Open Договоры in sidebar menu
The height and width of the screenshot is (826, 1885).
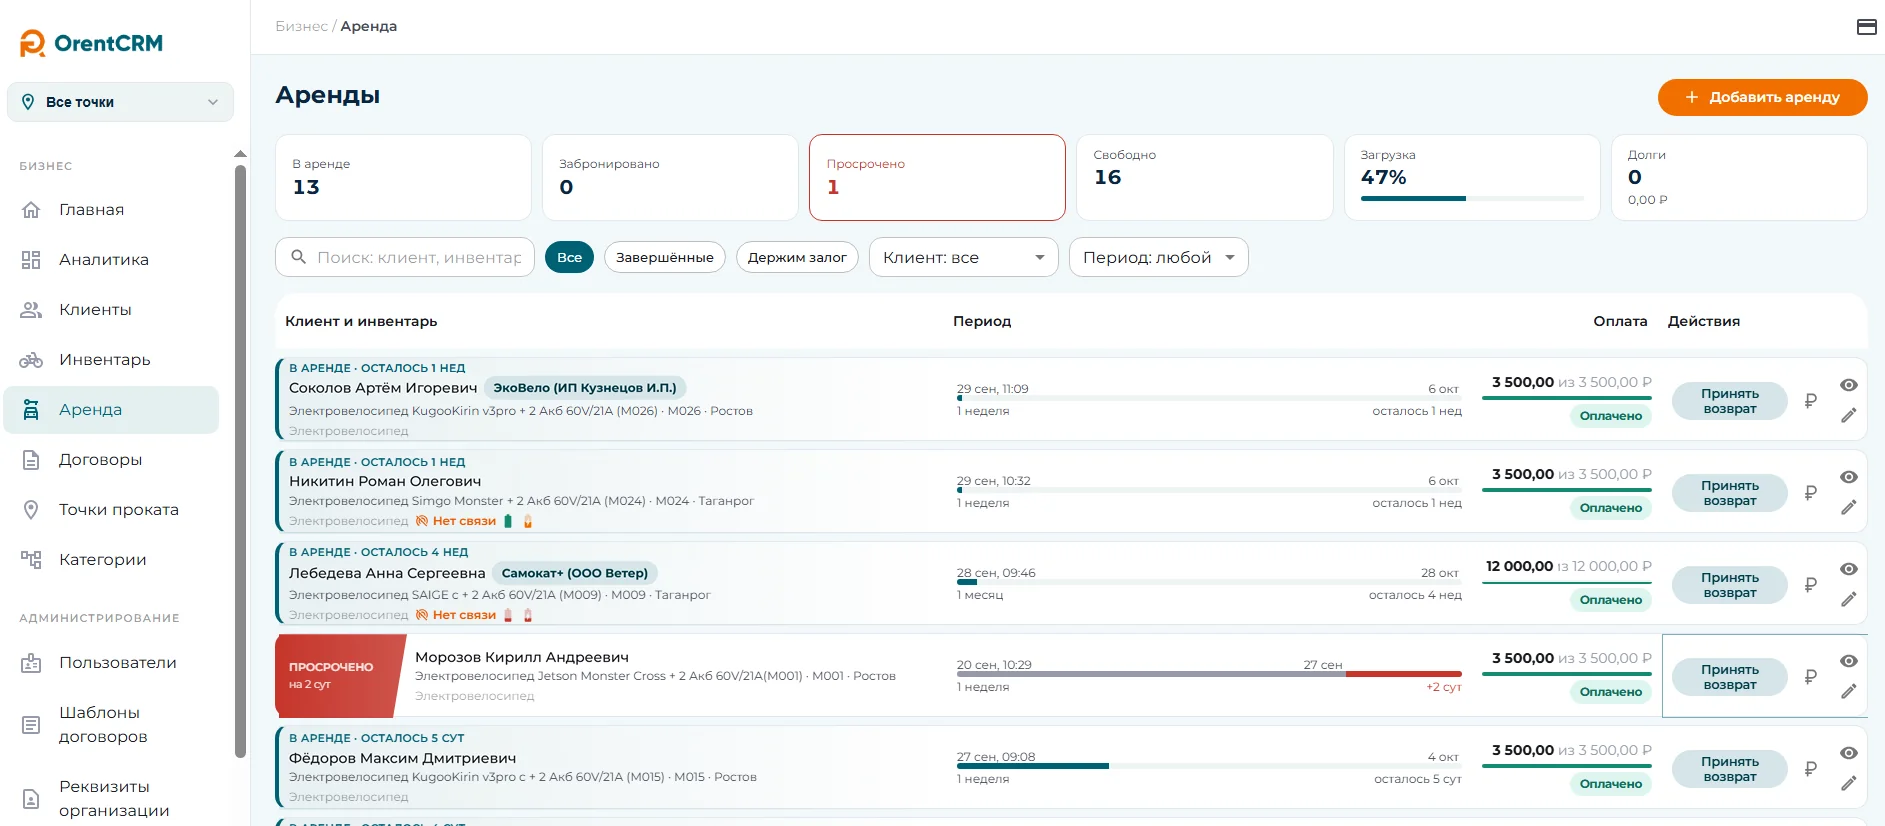[111, 460]
